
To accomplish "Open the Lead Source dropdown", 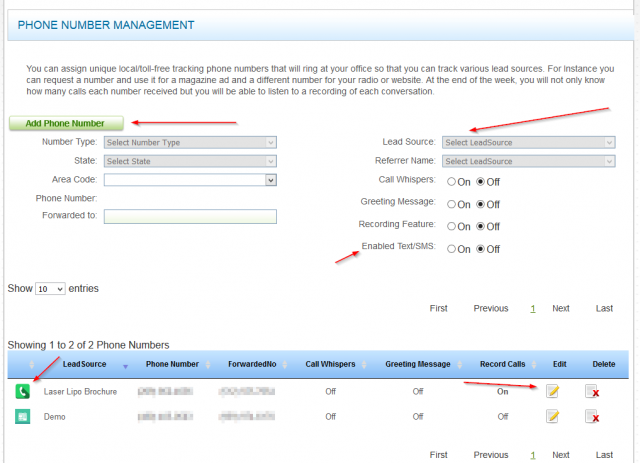I will (x=529, y=142).
